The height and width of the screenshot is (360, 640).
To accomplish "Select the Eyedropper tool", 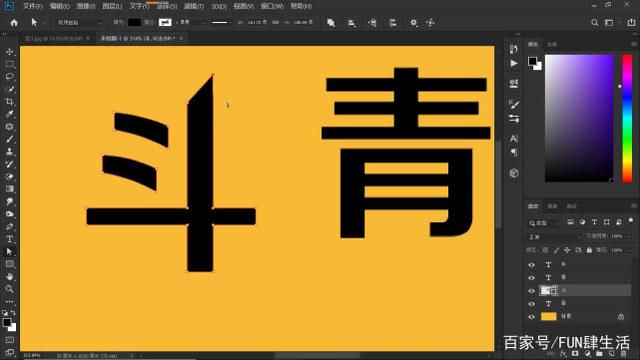I will [9, 114].
